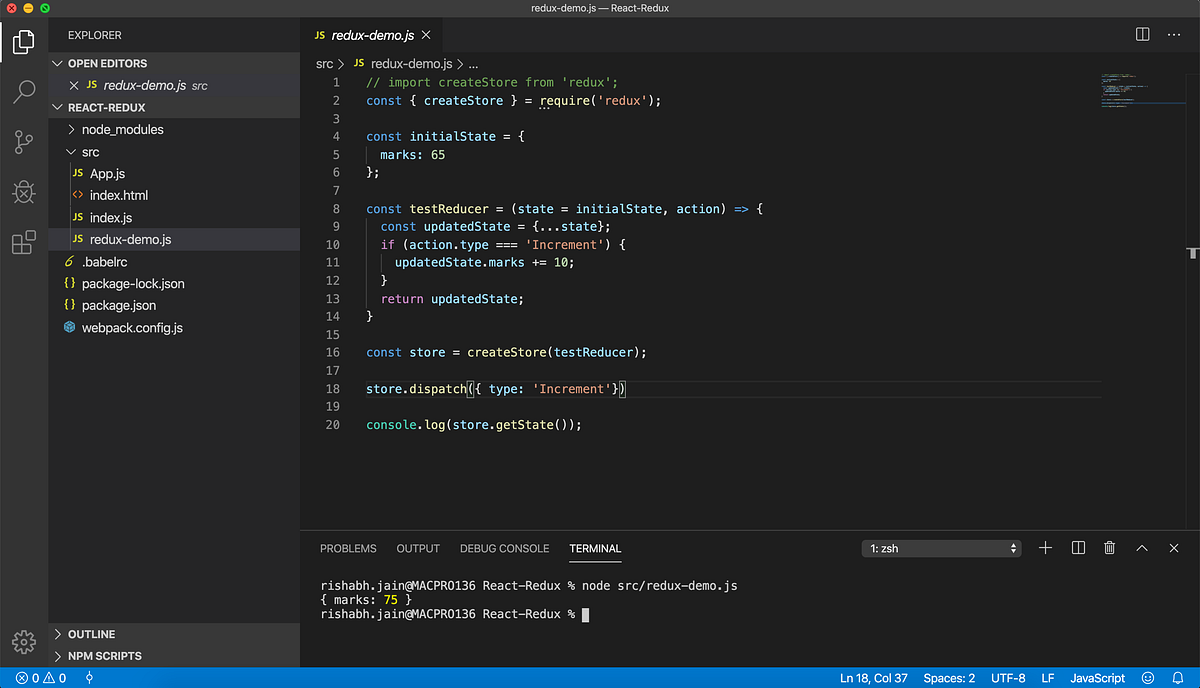Open the Run and Debug view
The image size is (1200, 688).
click(24, 192)
